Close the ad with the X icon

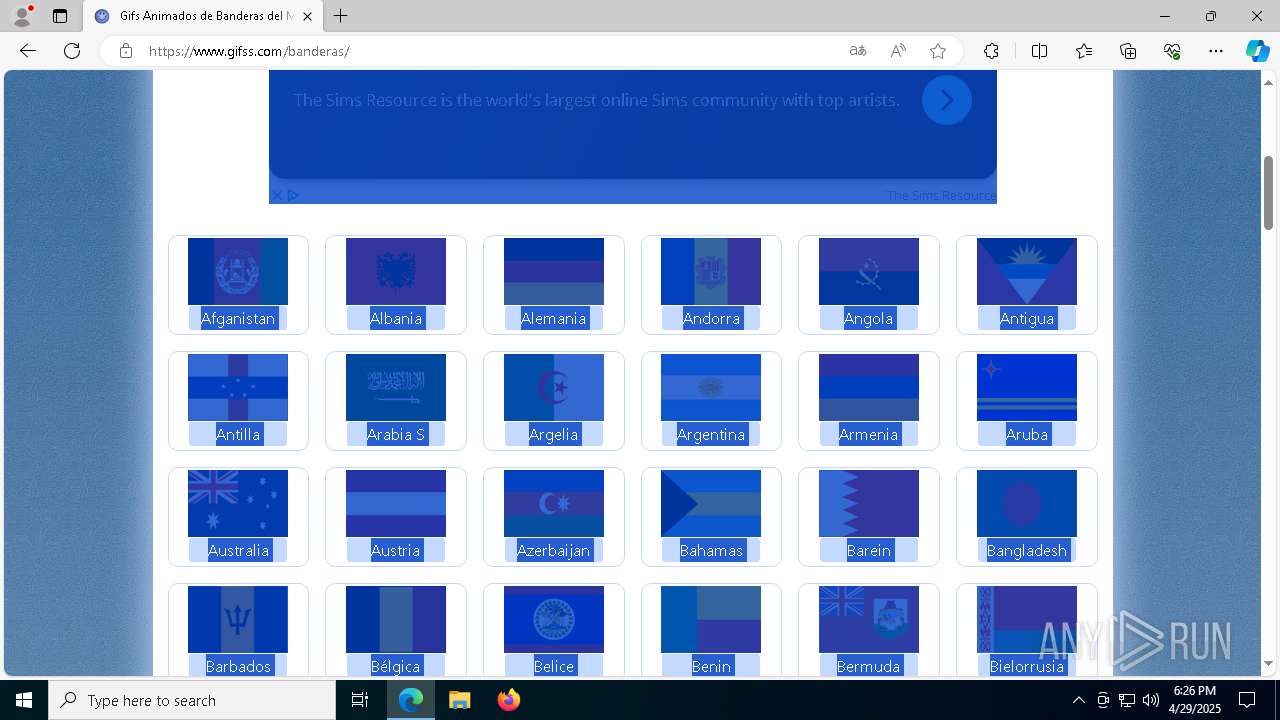pyautogui.click(x=277, y=196)
